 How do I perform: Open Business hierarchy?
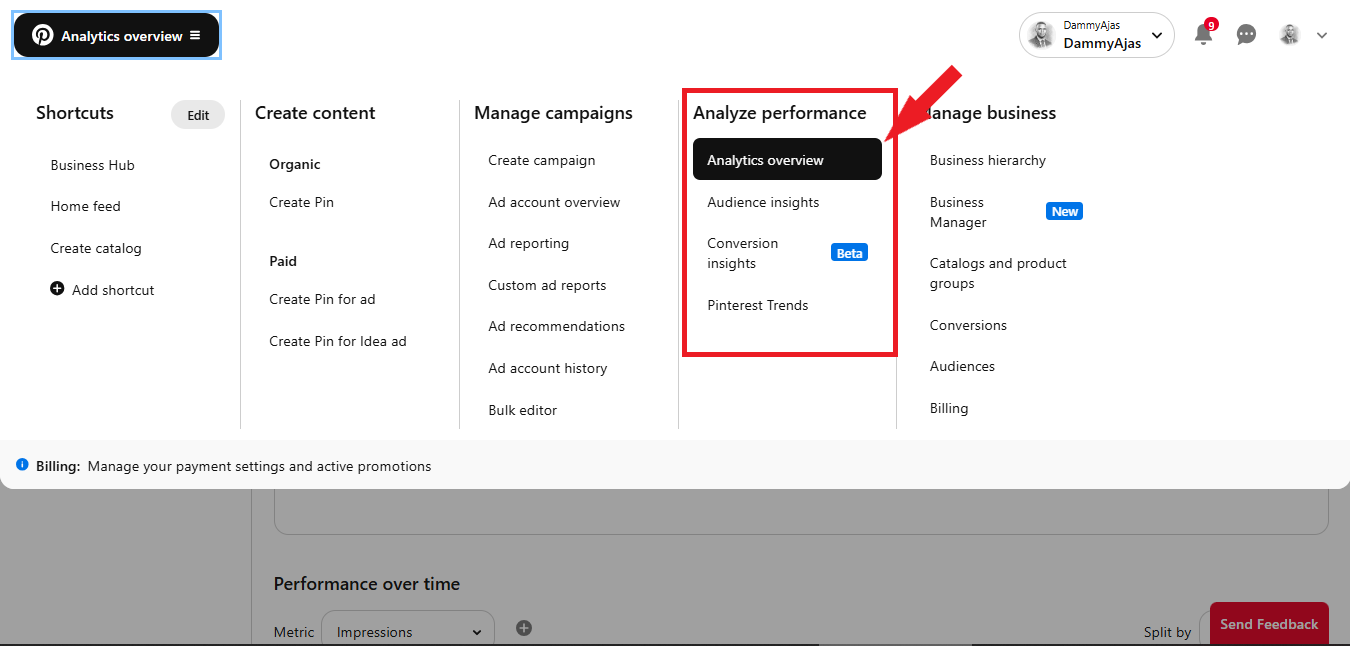[x=988, y=160]
